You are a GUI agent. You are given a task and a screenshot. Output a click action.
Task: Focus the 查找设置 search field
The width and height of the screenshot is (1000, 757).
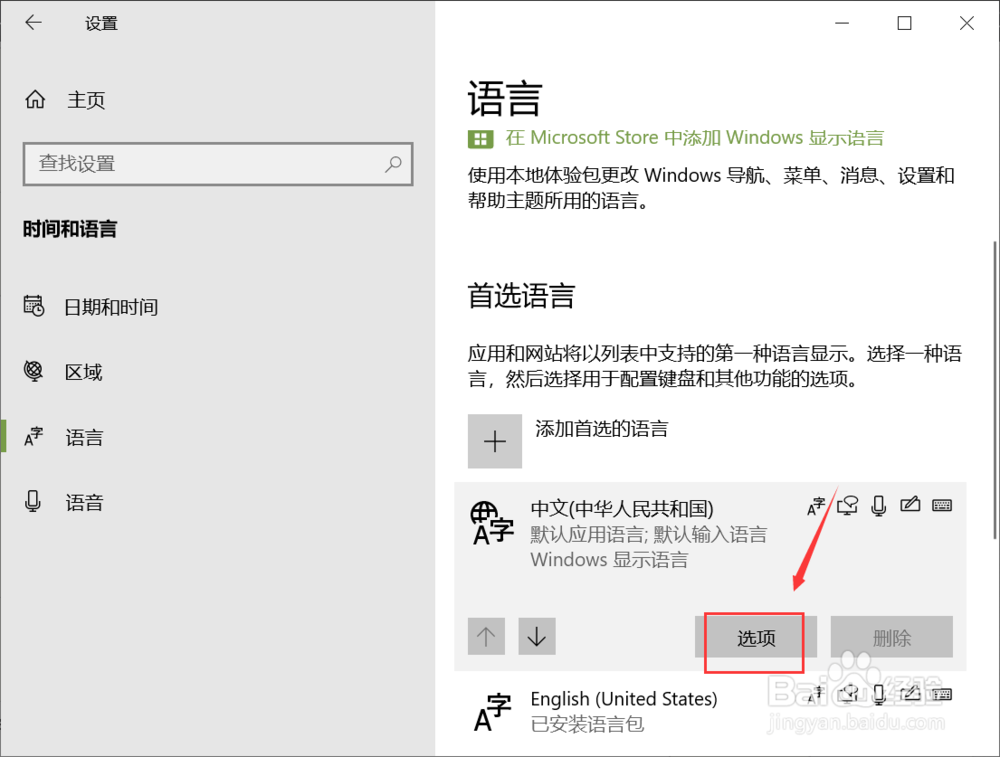click(217, 164)
